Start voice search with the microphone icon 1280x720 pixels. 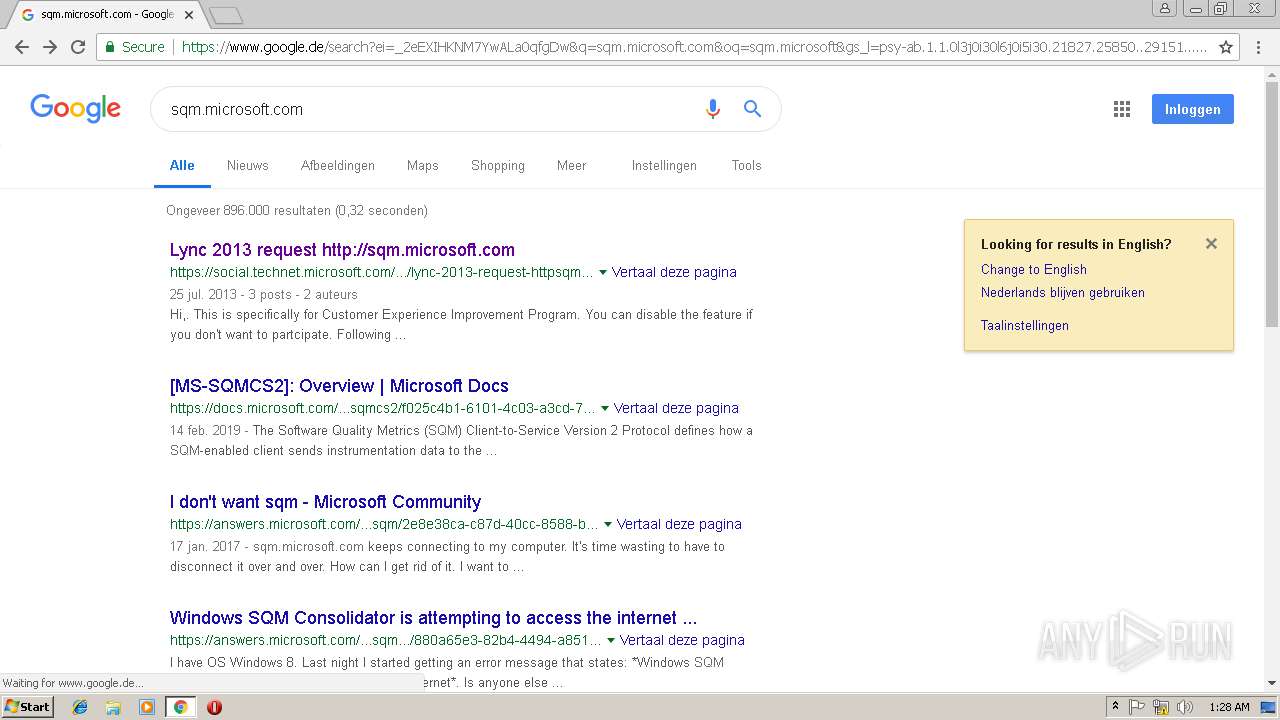(x=712, y=109)
